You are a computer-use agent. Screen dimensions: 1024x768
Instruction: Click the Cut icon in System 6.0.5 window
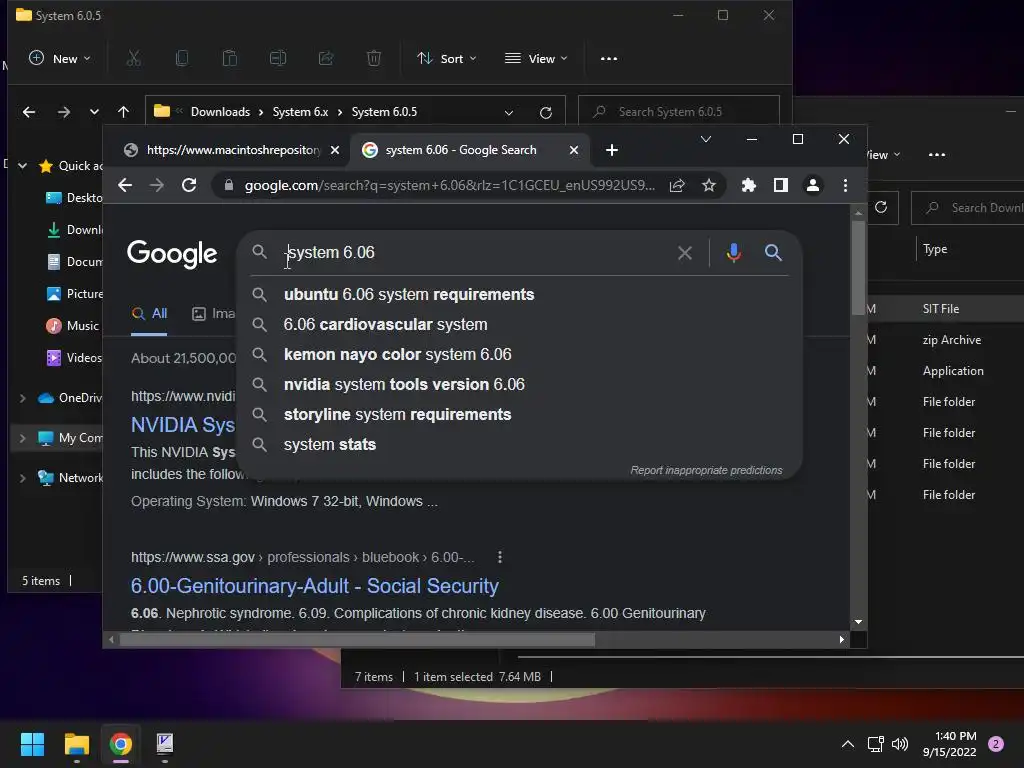tap(133, 58)
